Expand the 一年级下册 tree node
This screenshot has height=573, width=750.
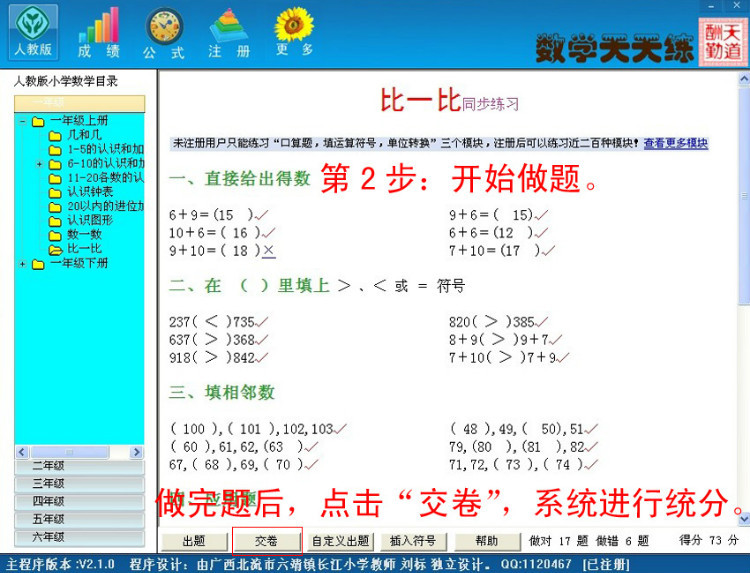coord(22,264)
